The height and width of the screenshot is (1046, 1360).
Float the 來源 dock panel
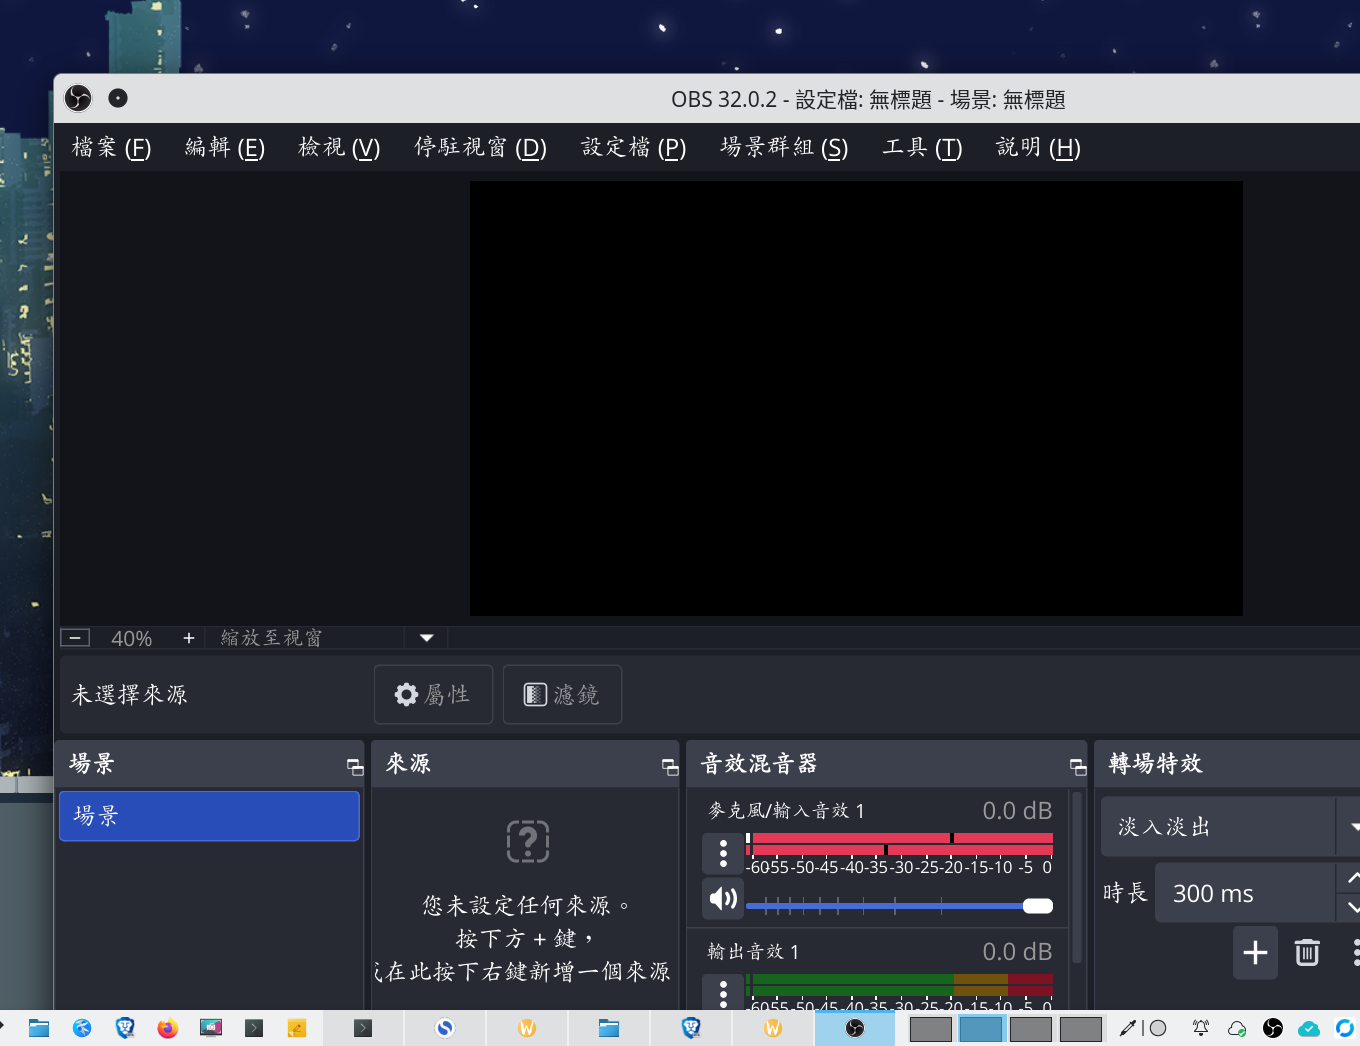click(669, 766)
